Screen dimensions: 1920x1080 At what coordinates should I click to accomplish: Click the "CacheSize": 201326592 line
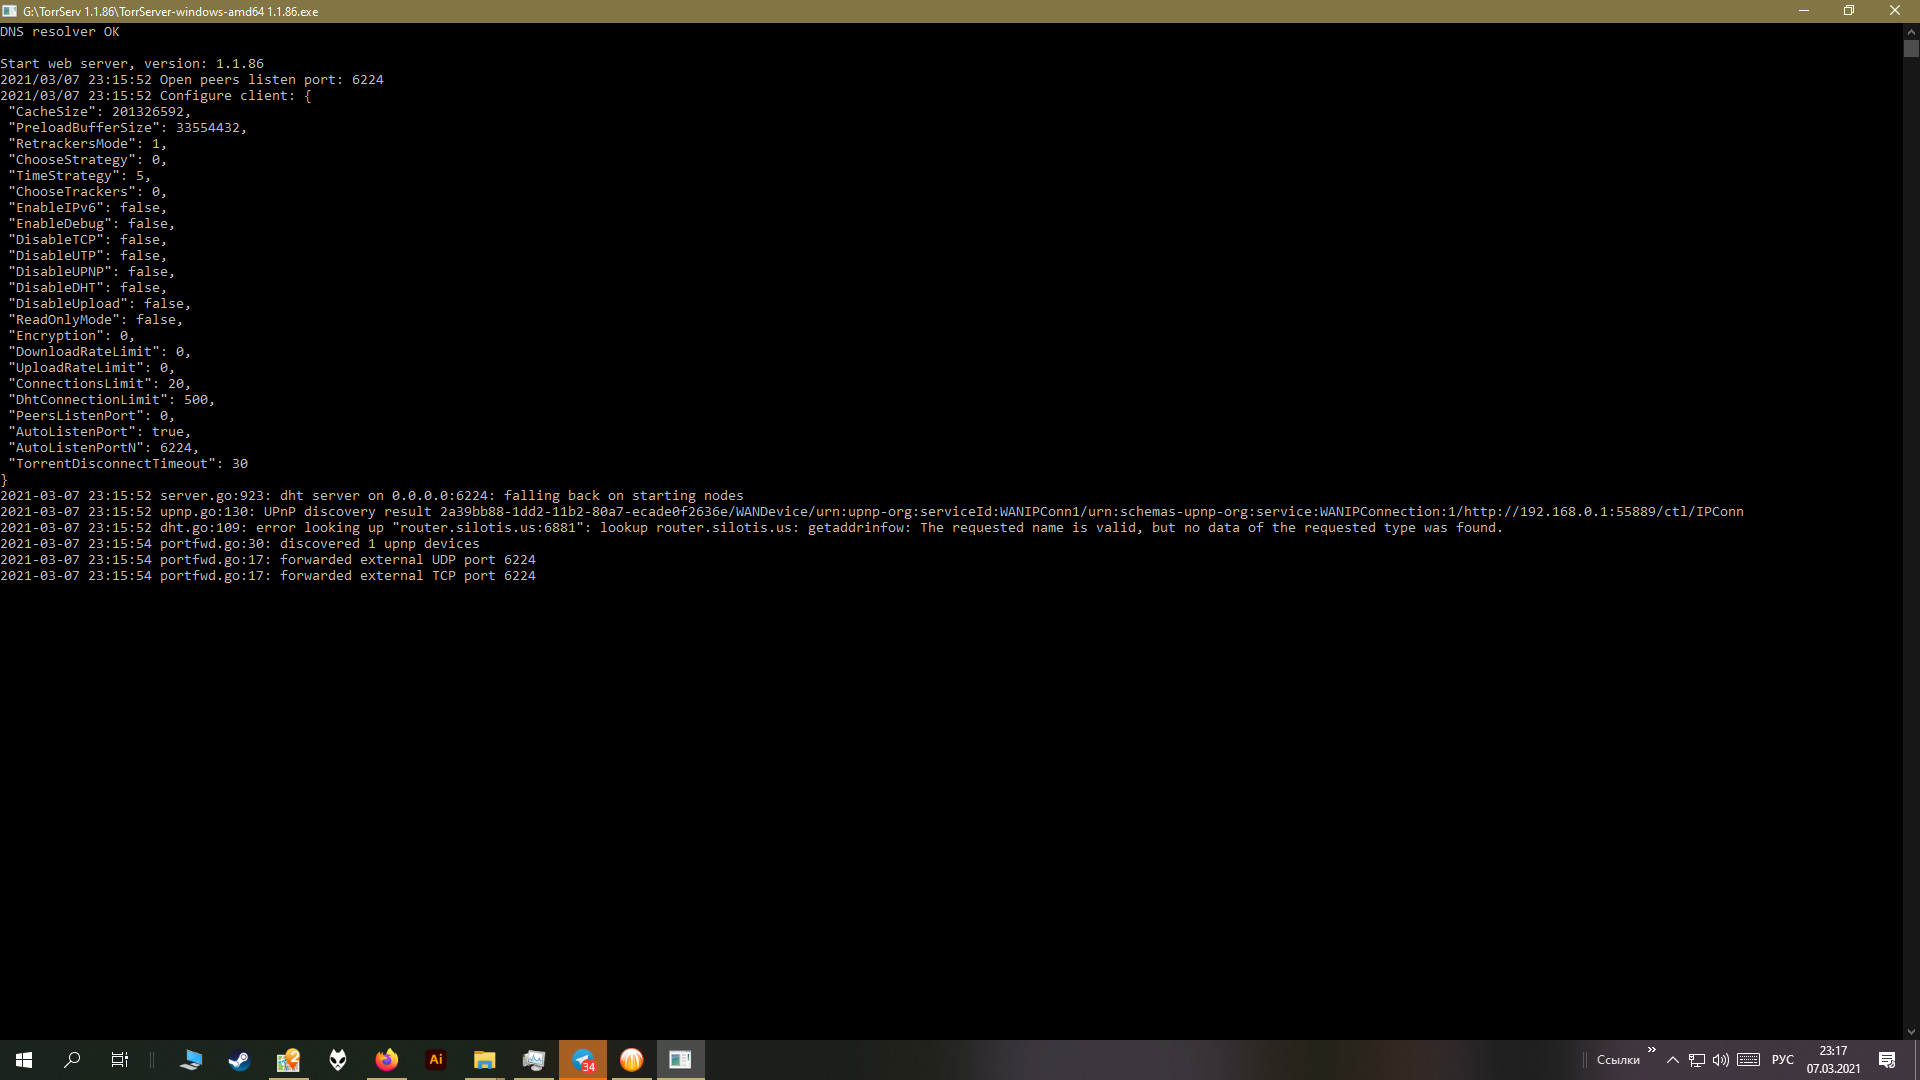coord(100,112)
